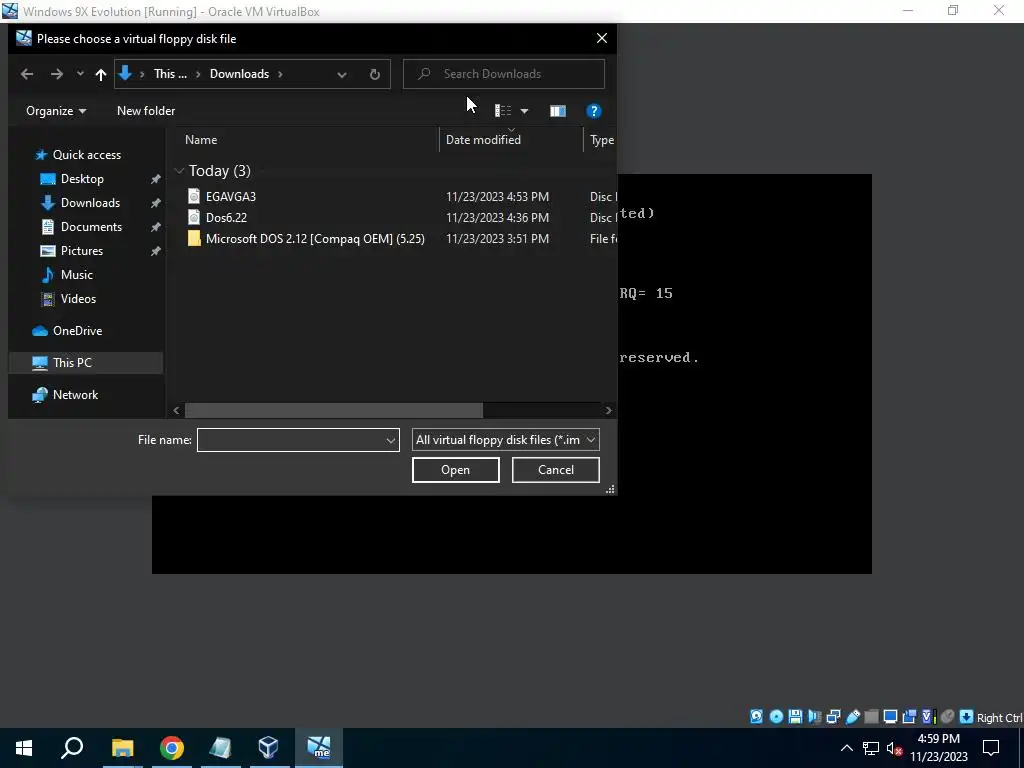1024x768 pixels.
Task: Expand the chevron after Downloads breadcrumb
Action: coord(280,74)
